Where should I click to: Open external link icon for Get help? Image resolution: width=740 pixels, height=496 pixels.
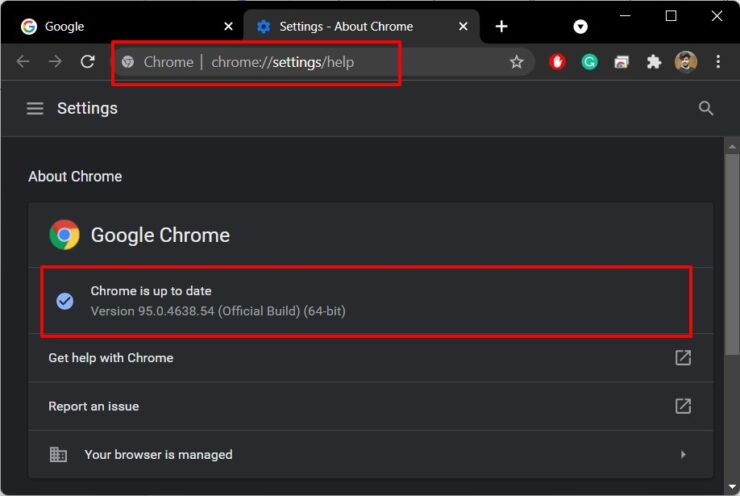(x=683, y=358)
